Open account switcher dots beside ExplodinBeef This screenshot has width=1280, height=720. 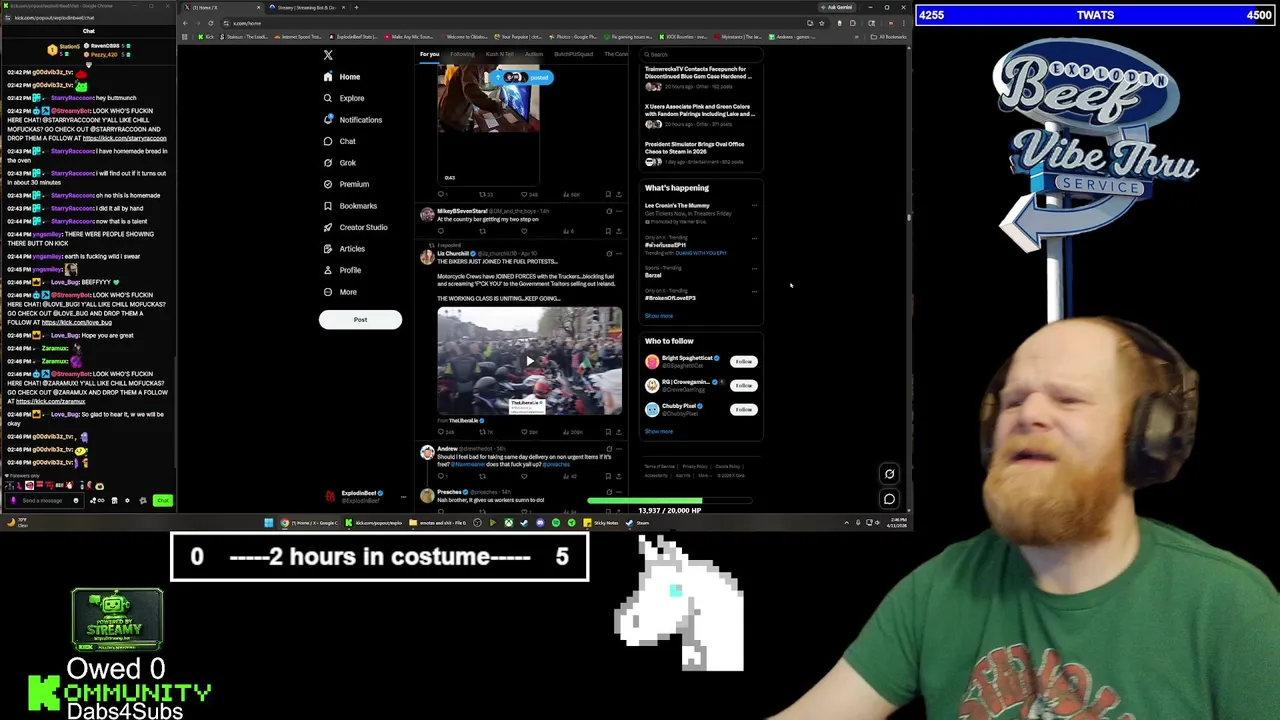pyautogui.click(x=403, y=496)
